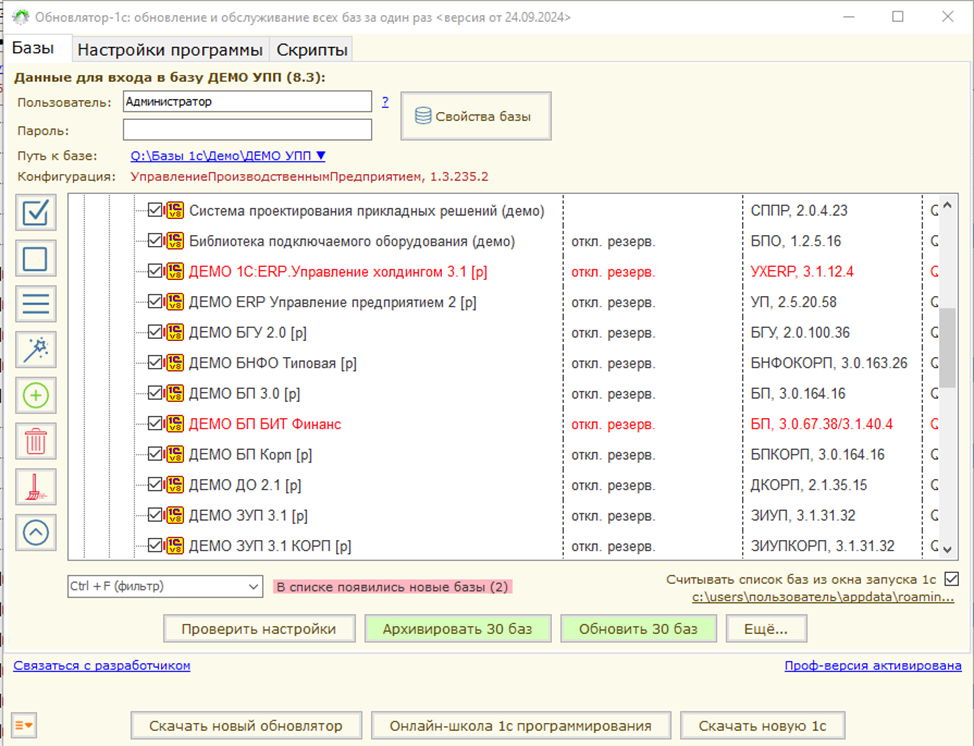The height and width of the screenshot is (746, 974).
Task: Select ДЕМО ЗУП 3.1 КОРП row text
Action: point(270,546)
